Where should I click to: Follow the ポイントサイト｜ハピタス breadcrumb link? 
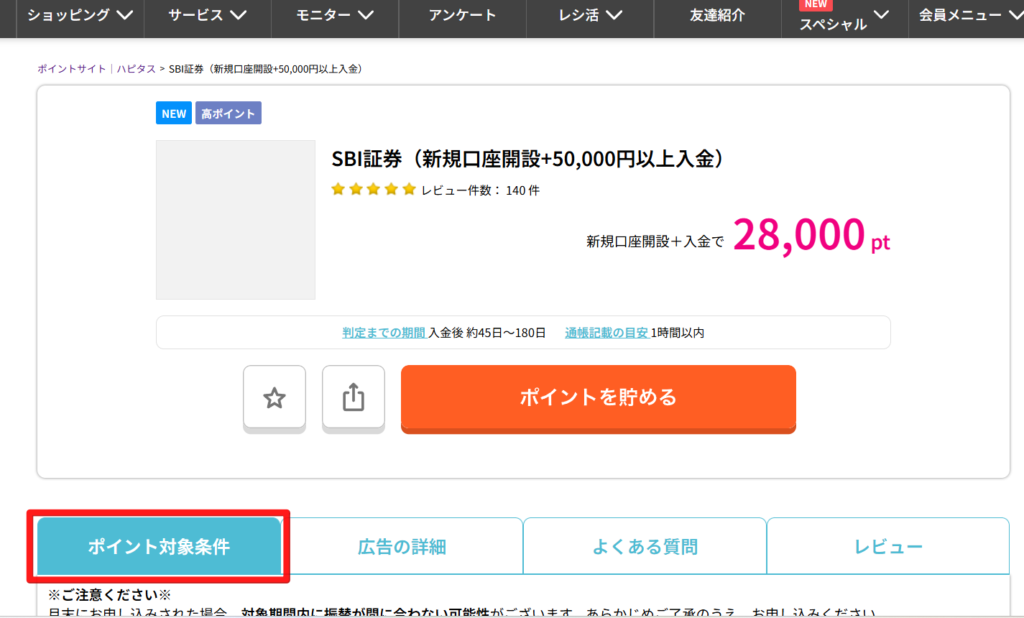click(x=97, y=69)
